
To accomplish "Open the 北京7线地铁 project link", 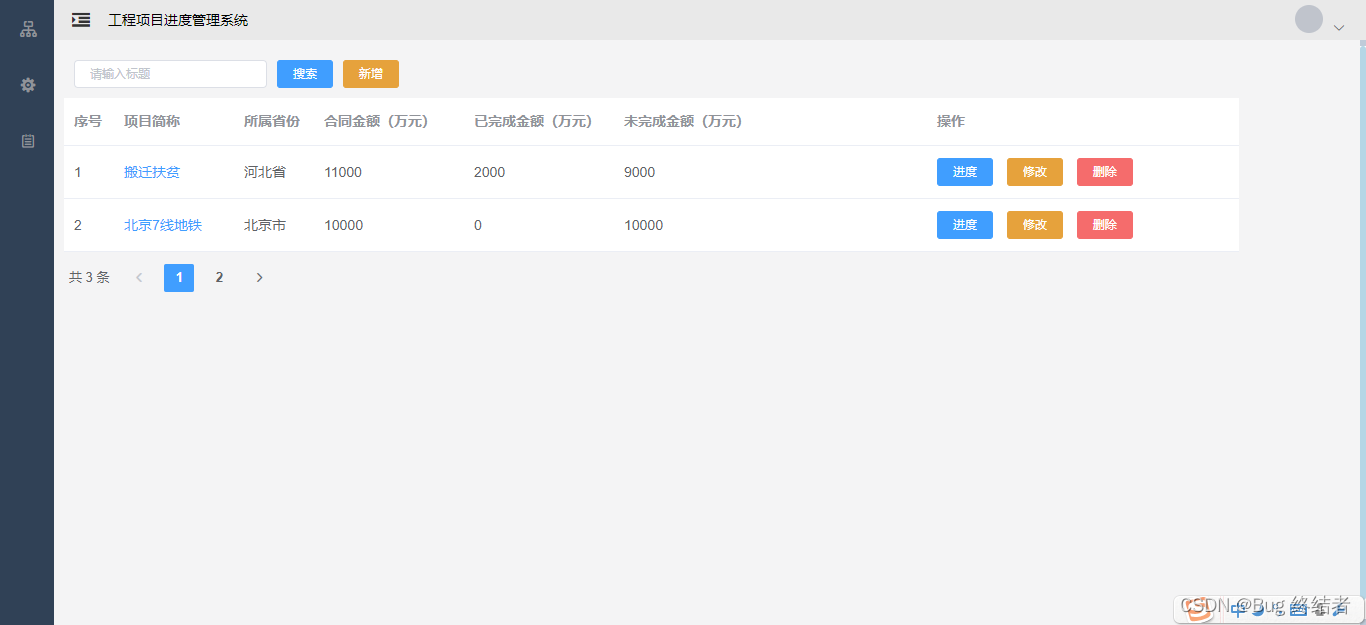I will pos(163,225).
